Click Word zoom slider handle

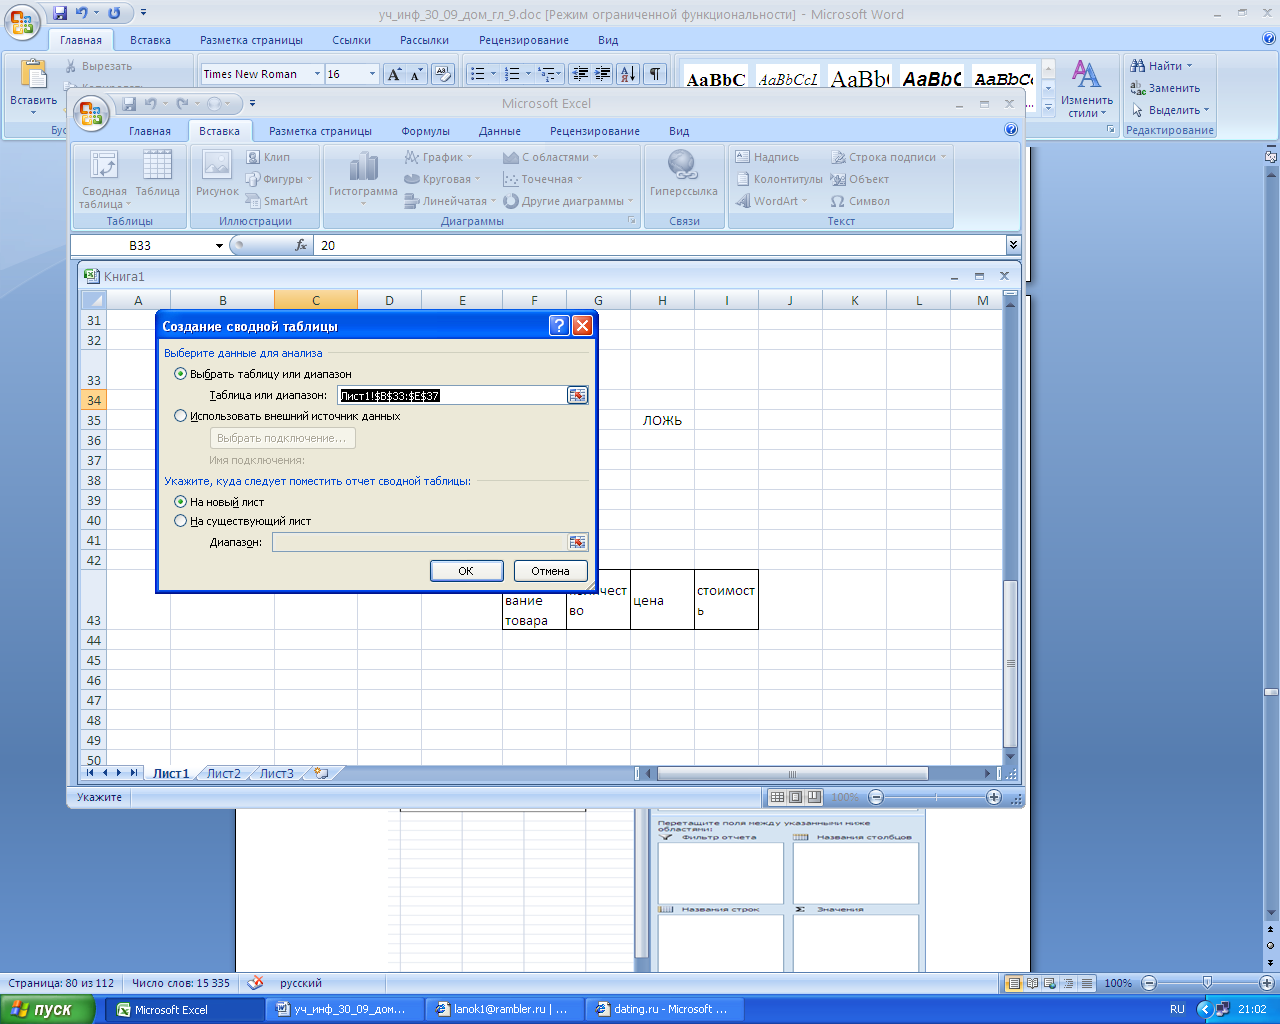[x=1207, y=983]
